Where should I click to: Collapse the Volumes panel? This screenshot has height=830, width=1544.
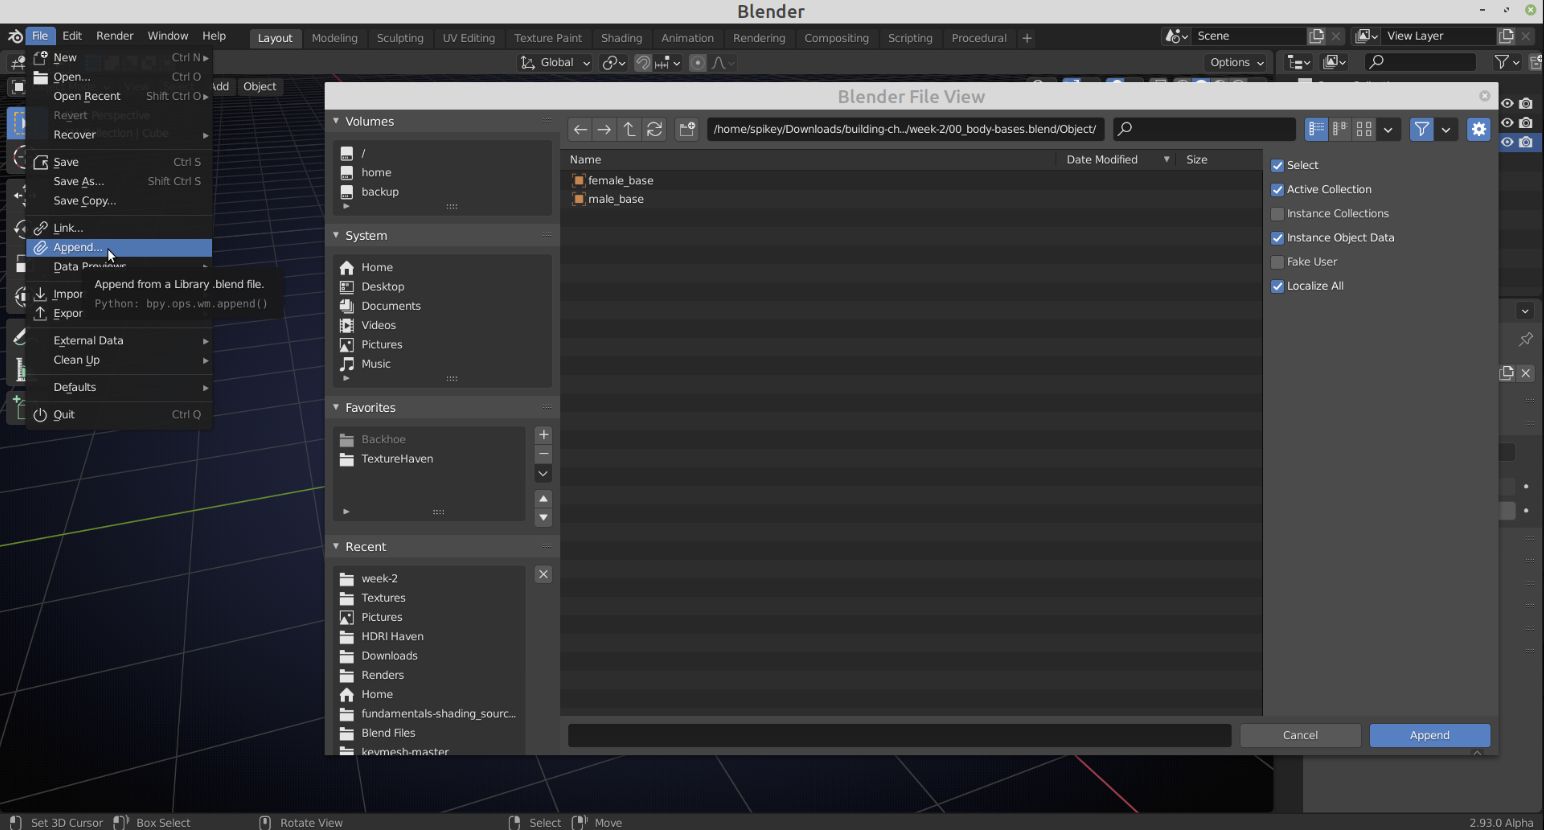(336, 121)
